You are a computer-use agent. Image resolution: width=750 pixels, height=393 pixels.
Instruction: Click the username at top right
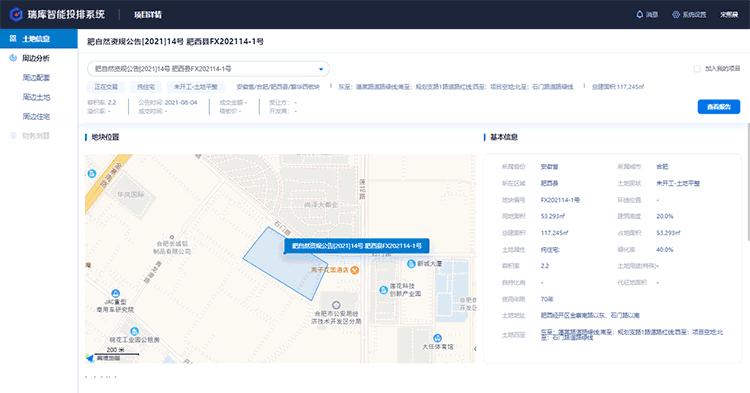coord(729,15)
